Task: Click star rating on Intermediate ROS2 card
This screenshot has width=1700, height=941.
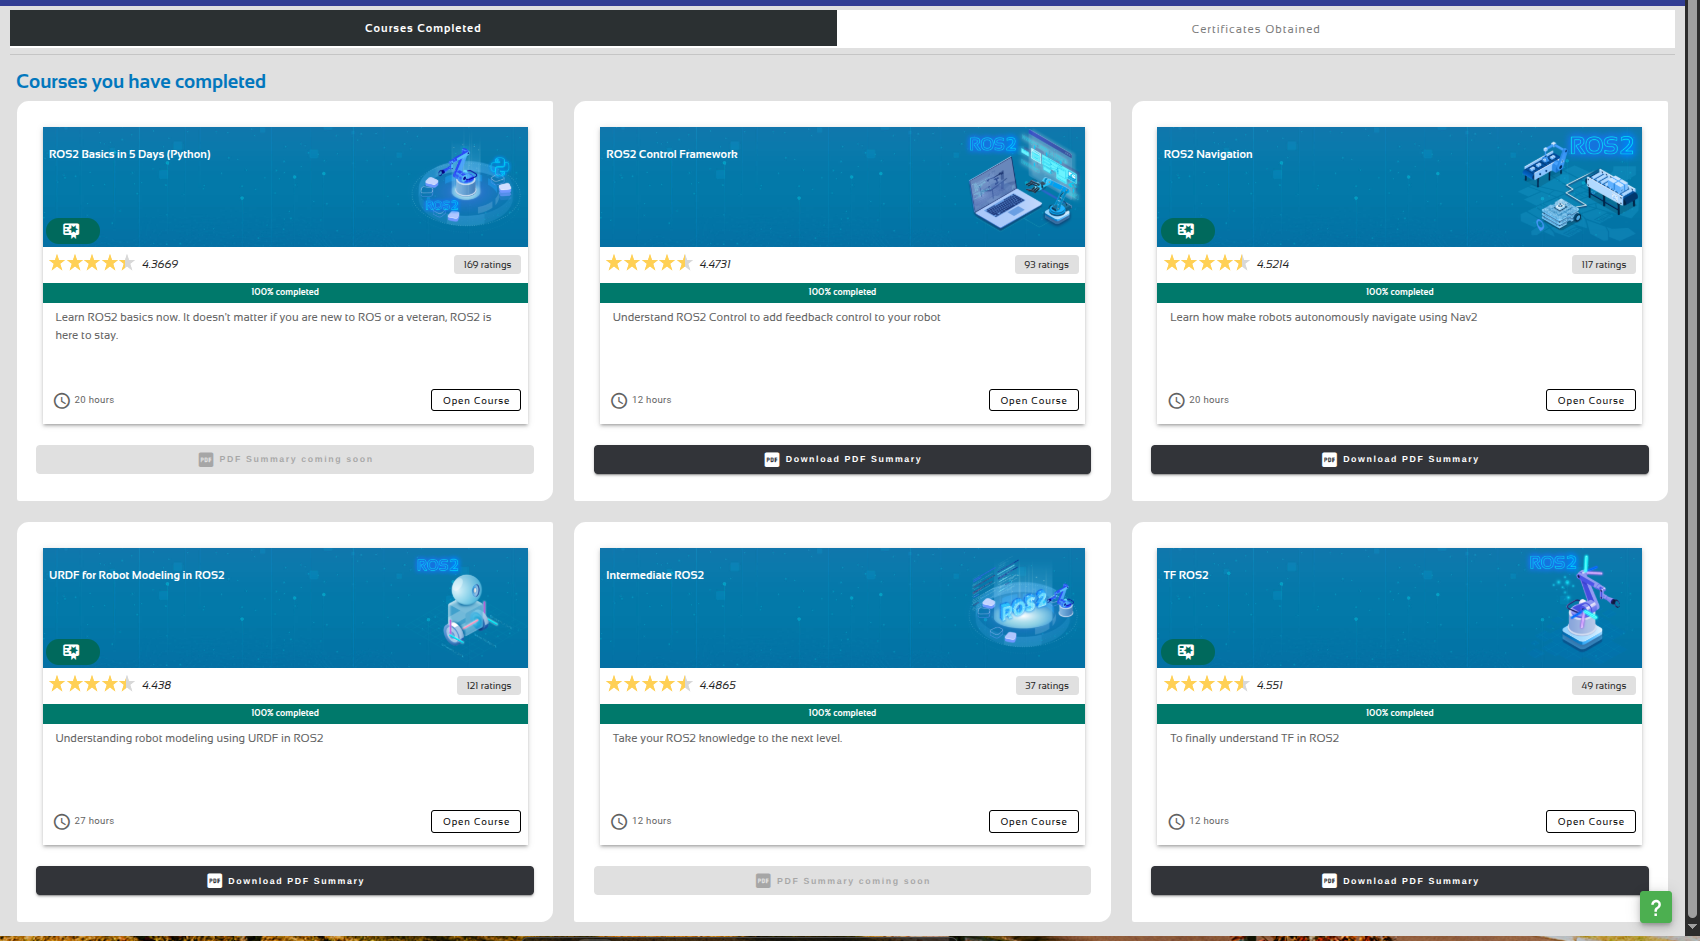Action: click(649, 684)
